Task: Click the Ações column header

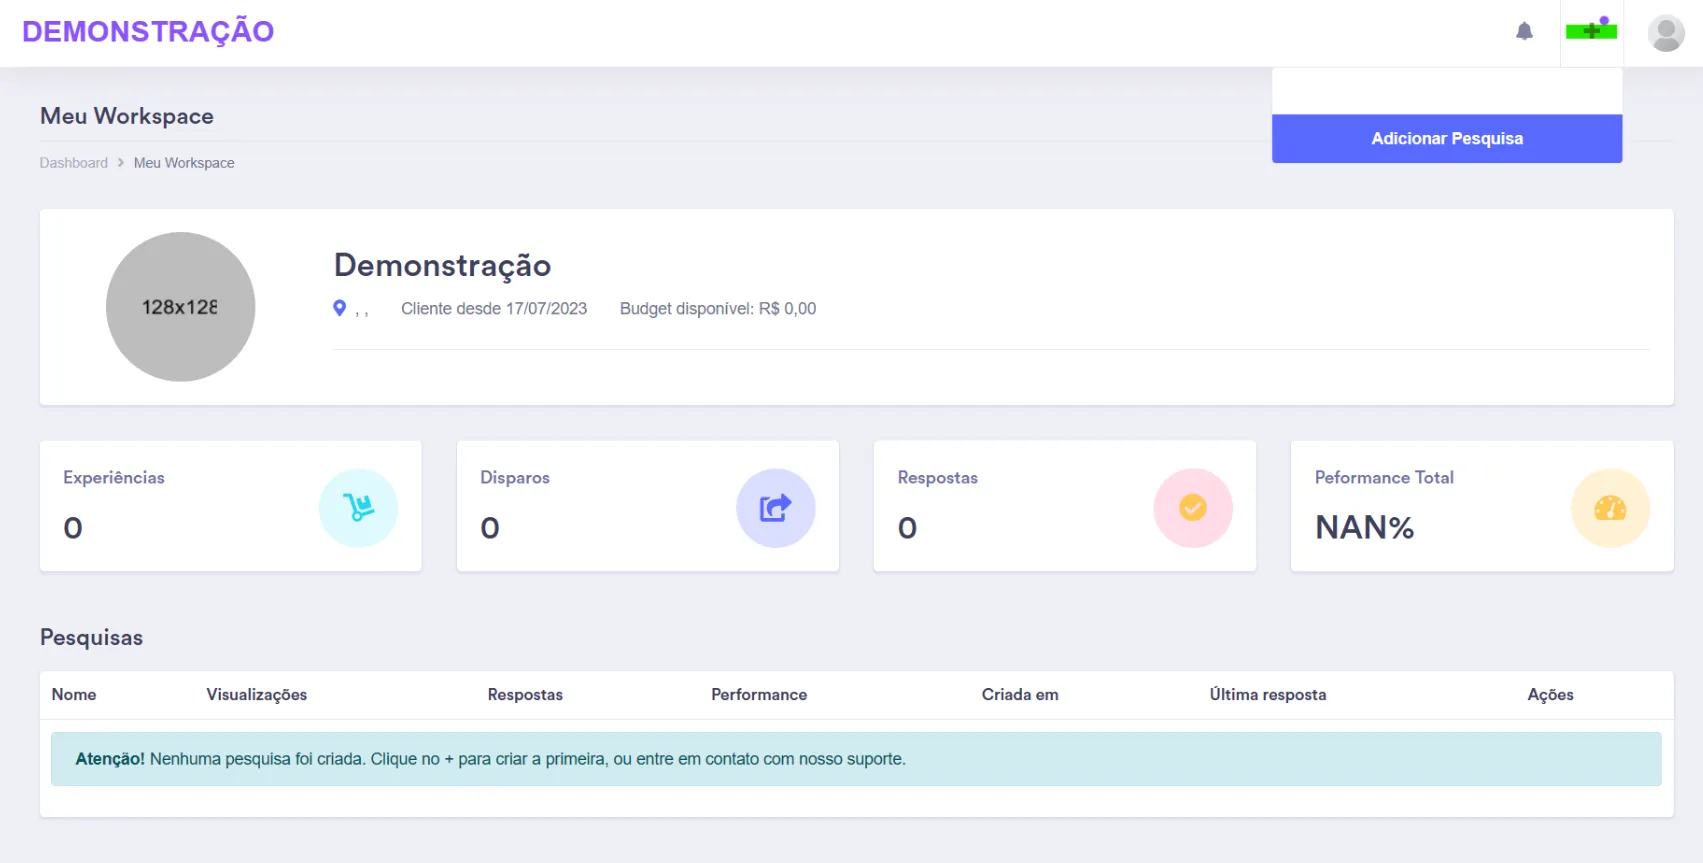Action: [x=1550, y=695]
